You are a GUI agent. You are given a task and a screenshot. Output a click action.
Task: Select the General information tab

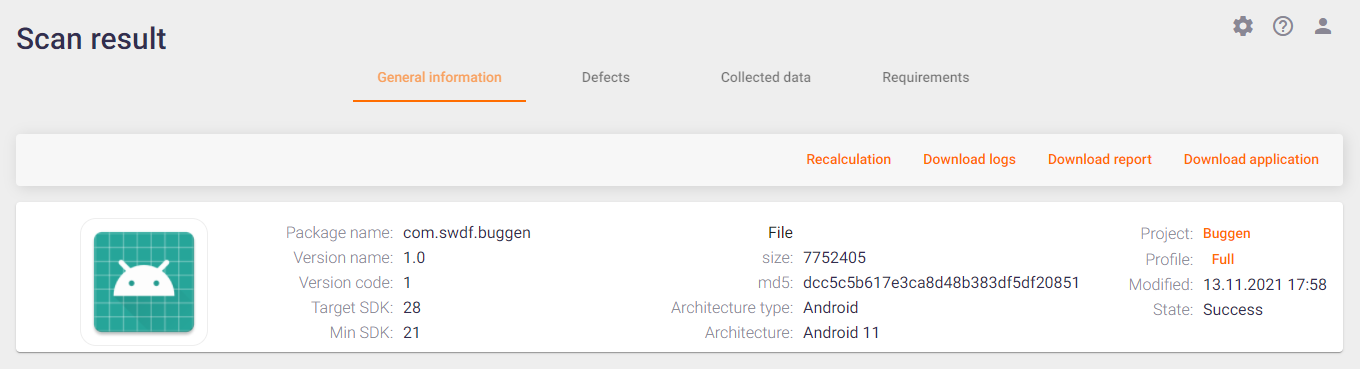[439, 77]
